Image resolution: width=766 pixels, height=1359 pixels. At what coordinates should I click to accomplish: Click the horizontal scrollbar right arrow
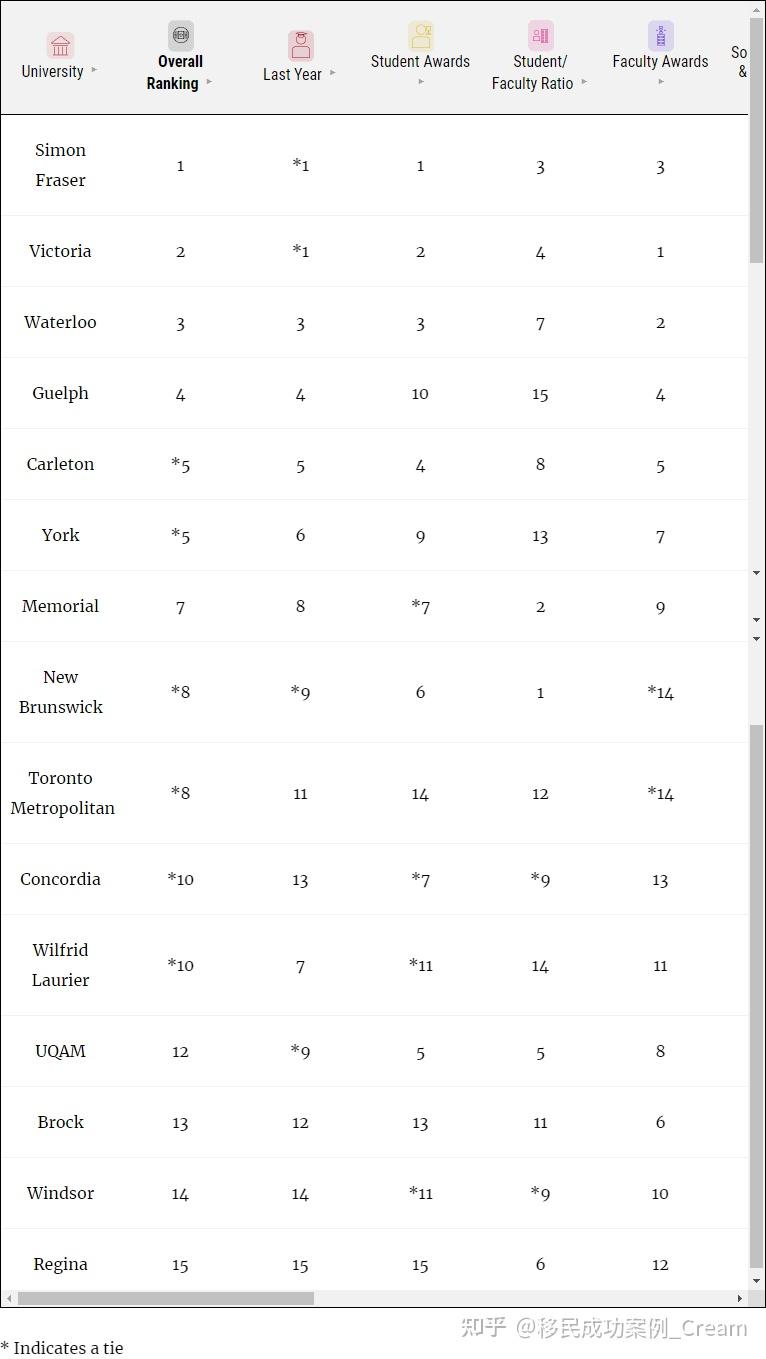740,1298
